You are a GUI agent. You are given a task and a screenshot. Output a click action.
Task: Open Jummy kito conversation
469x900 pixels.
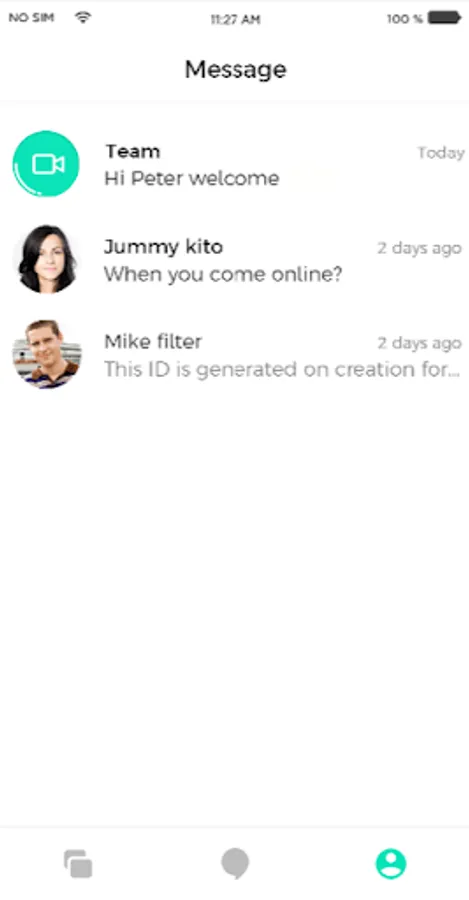click(x=234, y=259)
